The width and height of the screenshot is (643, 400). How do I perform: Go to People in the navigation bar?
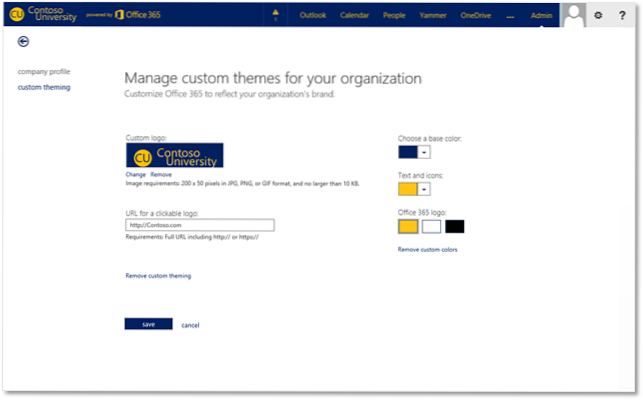point(394,15)
